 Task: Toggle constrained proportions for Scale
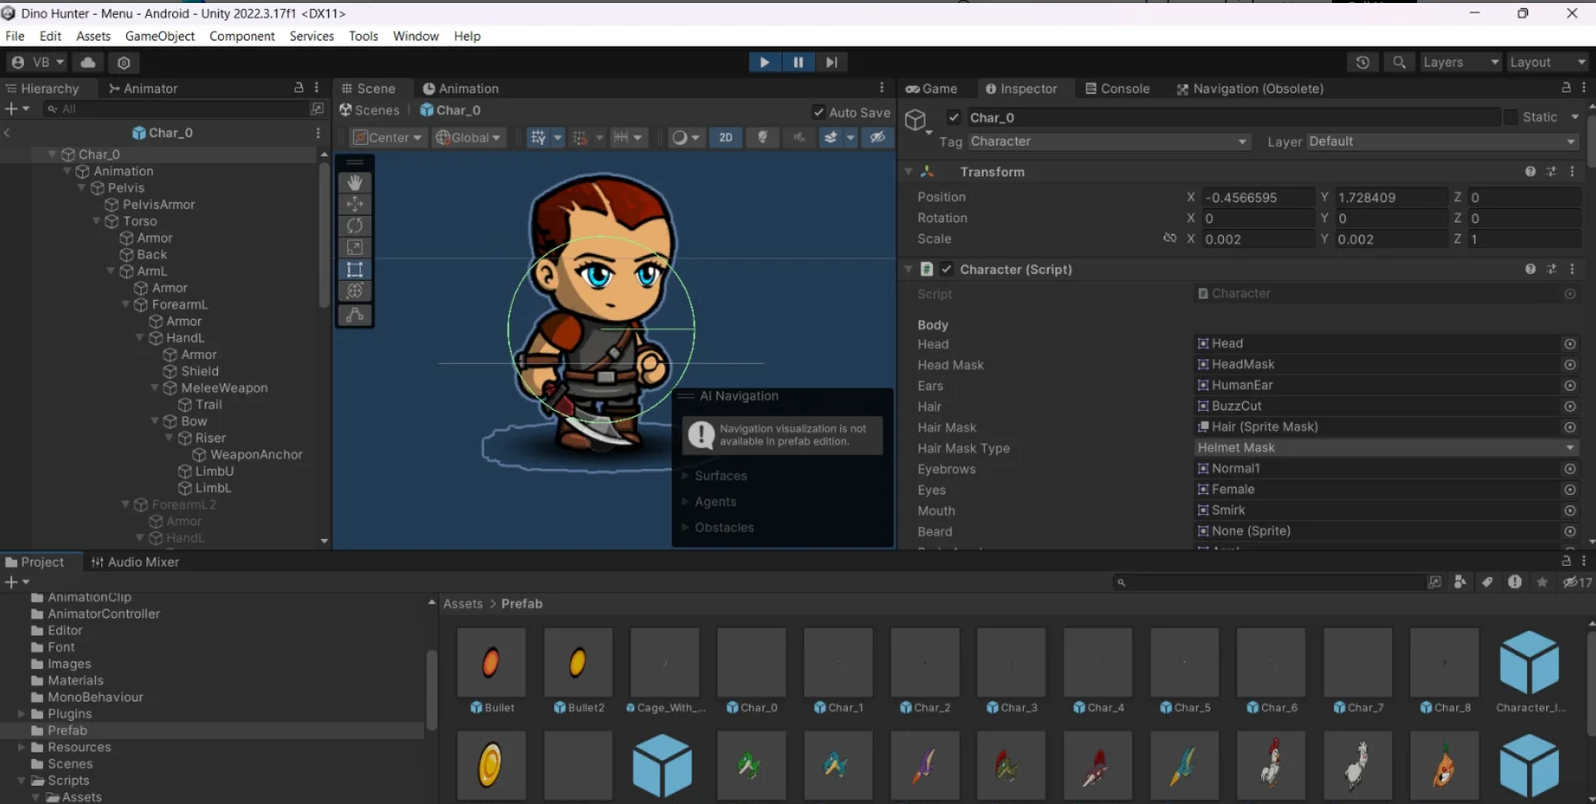click(1169, 239)
